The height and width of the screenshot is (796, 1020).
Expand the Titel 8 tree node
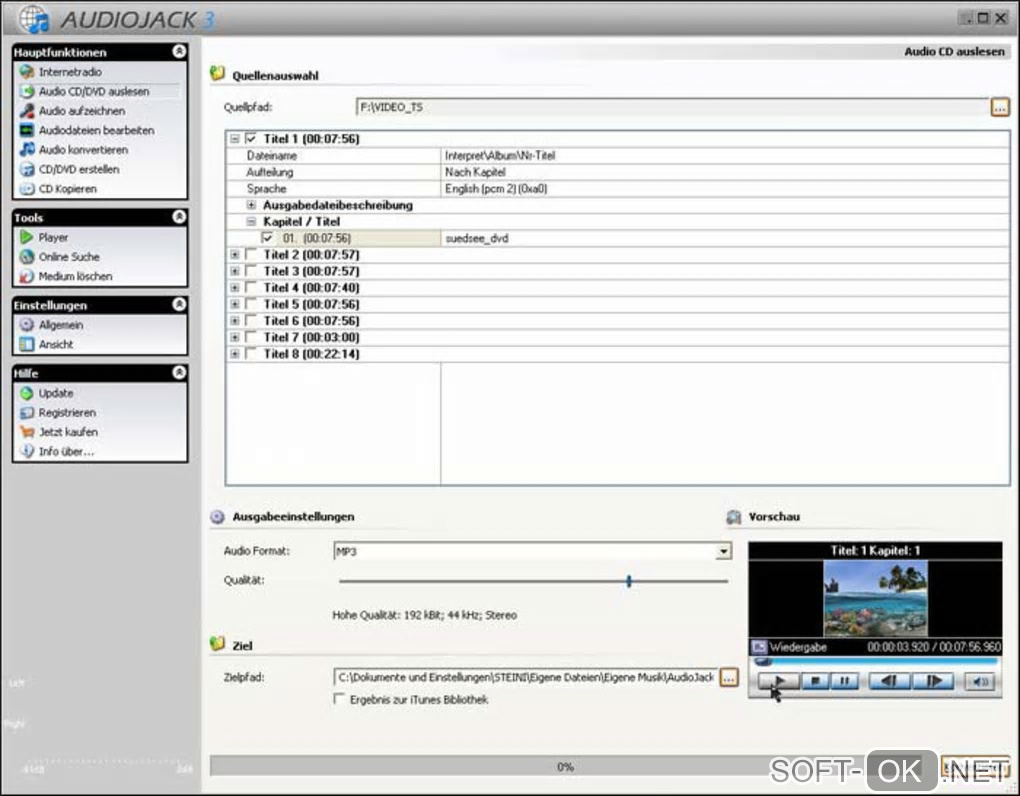[x=235, y=354]
